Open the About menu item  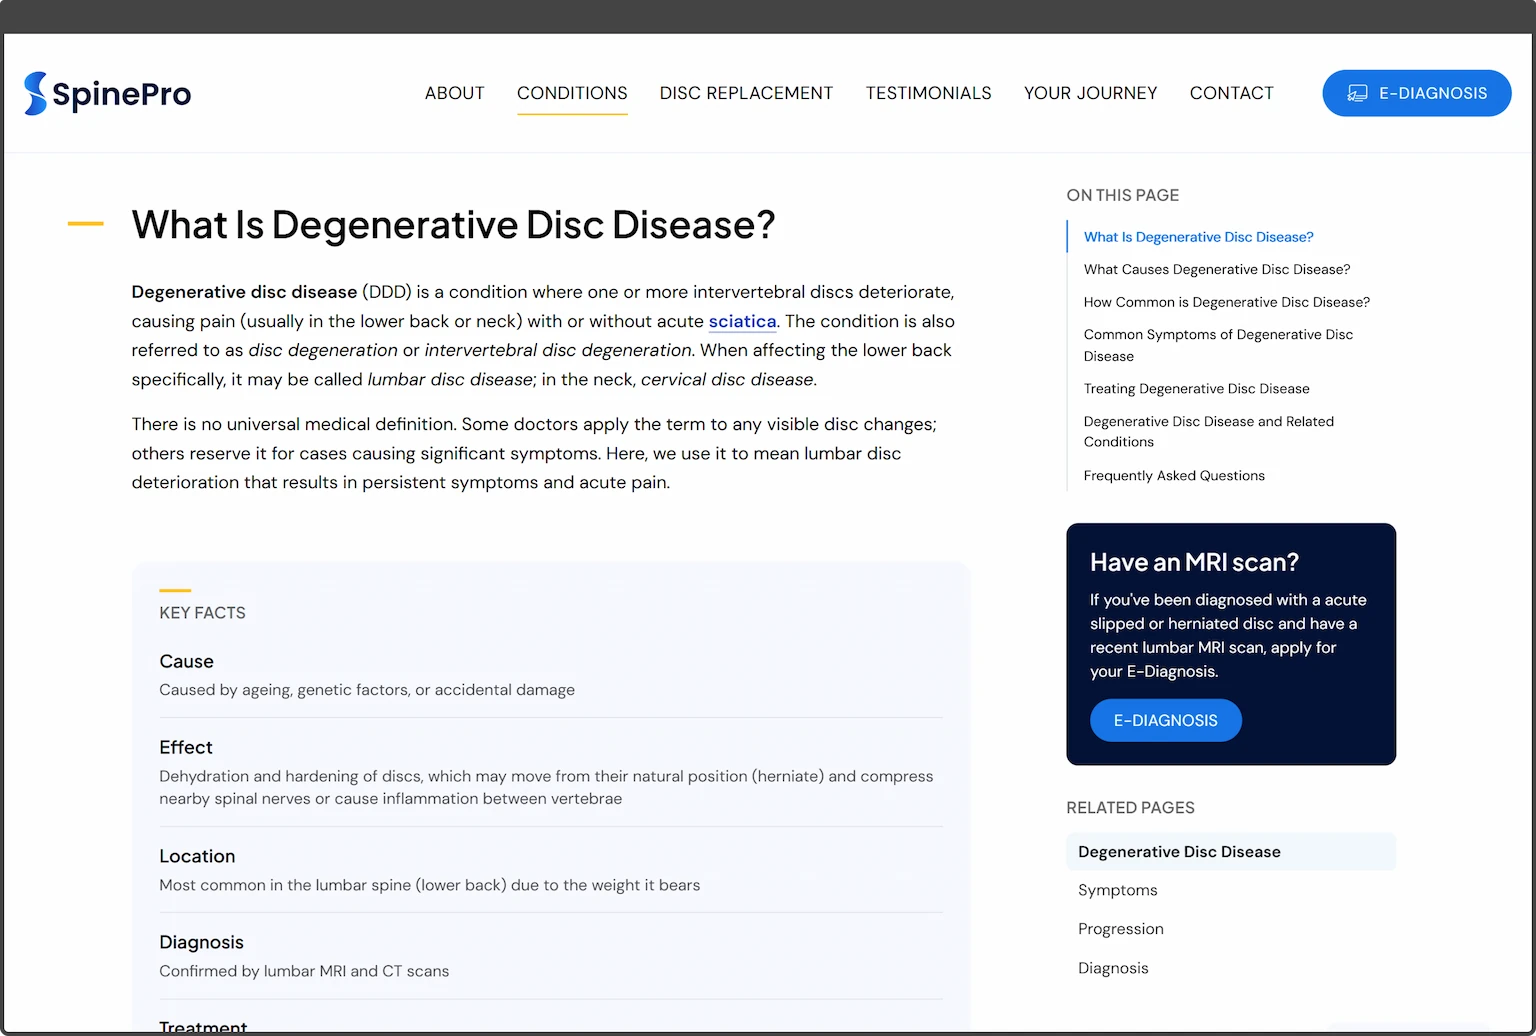tap(454, 93)
